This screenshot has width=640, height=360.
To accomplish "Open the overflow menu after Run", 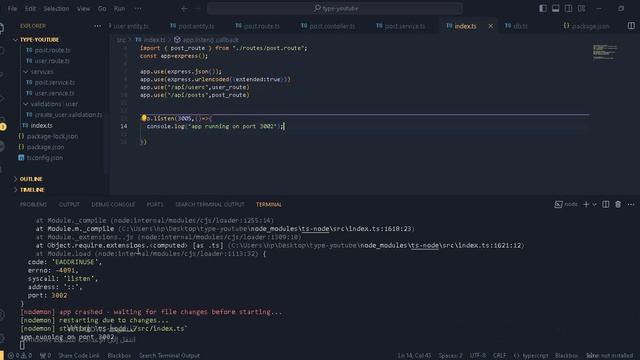I will (138, 9).
